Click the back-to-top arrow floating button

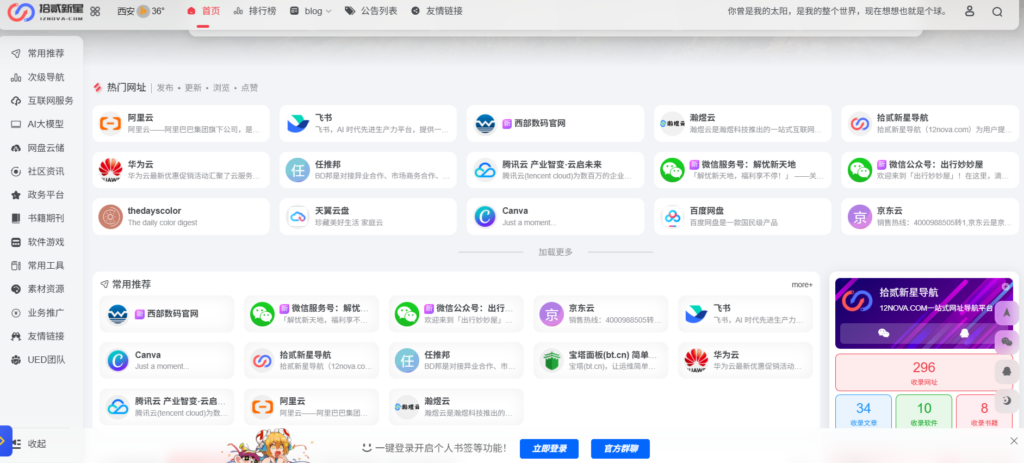pos(1006,313)
